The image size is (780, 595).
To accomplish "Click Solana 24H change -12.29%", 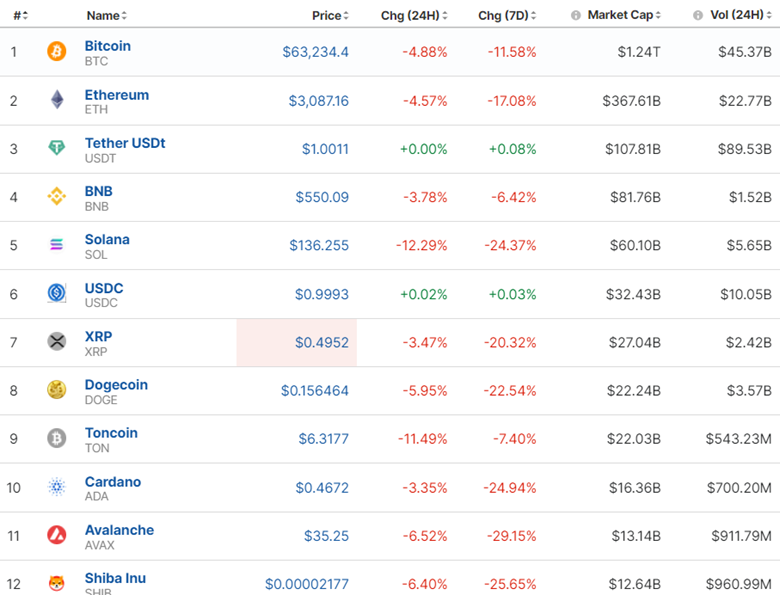I will (x=422, y=245).
